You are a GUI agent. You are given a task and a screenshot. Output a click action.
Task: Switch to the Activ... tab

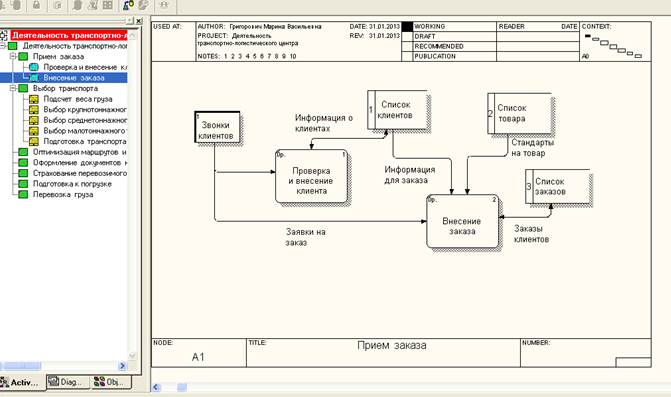tap(22, 382)
